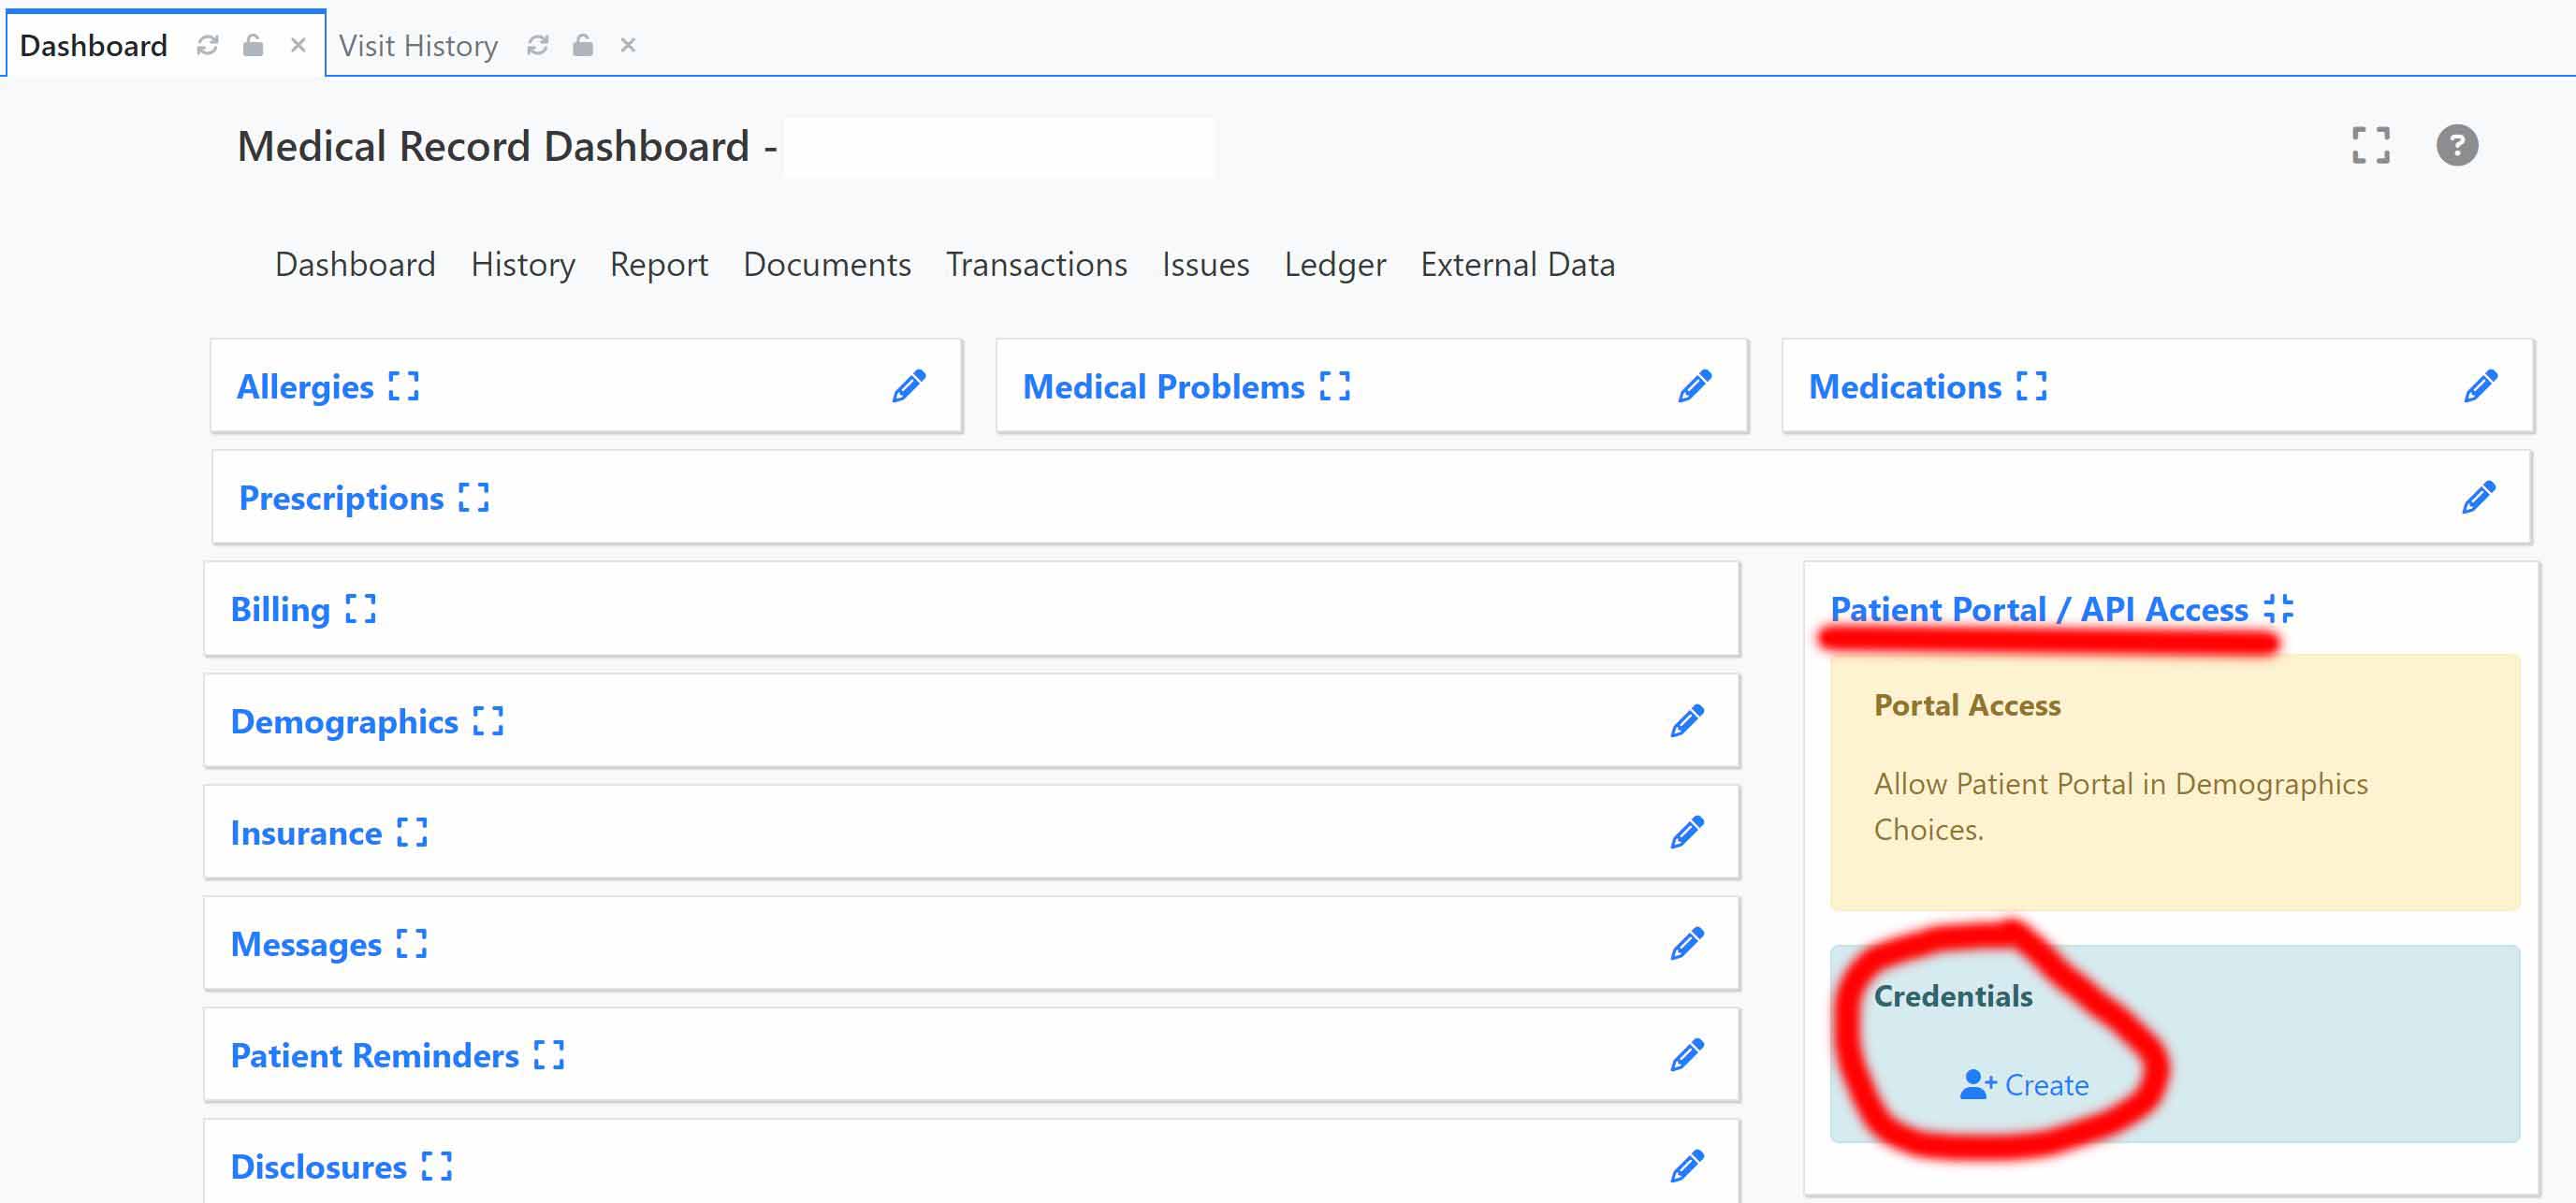Select the Transactions menu item

tap(1037, 263)
